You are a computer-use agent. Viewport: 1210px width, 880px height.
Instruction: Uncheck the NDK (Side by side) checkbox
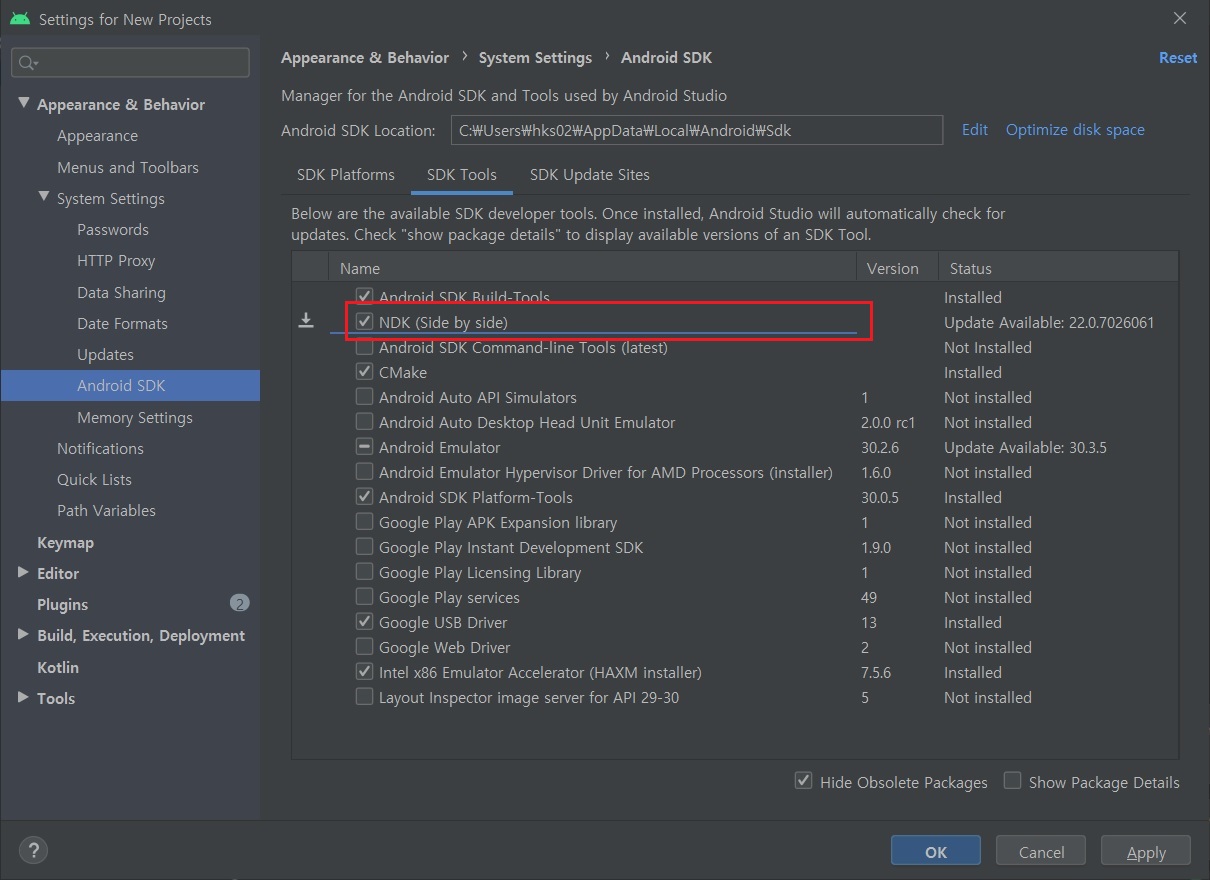[x=365, y=322]
